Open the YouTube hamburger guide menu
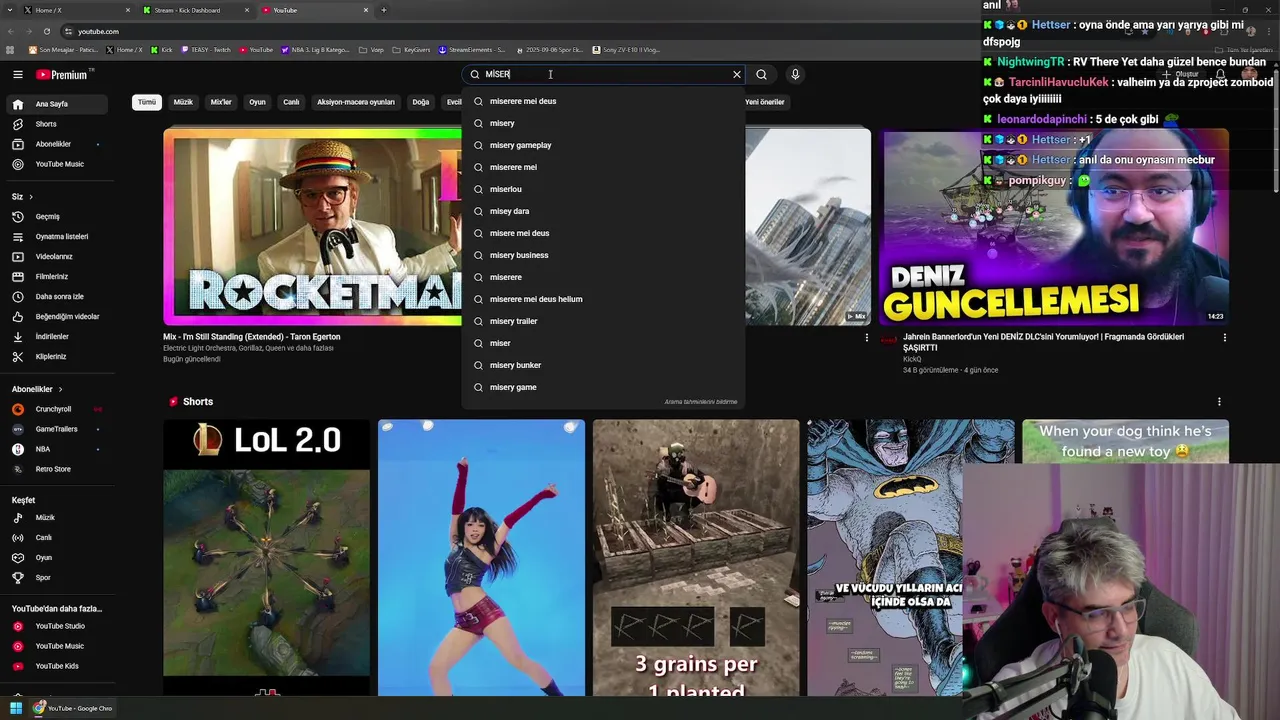The image size is (1280, 720). tap(17, 74)
